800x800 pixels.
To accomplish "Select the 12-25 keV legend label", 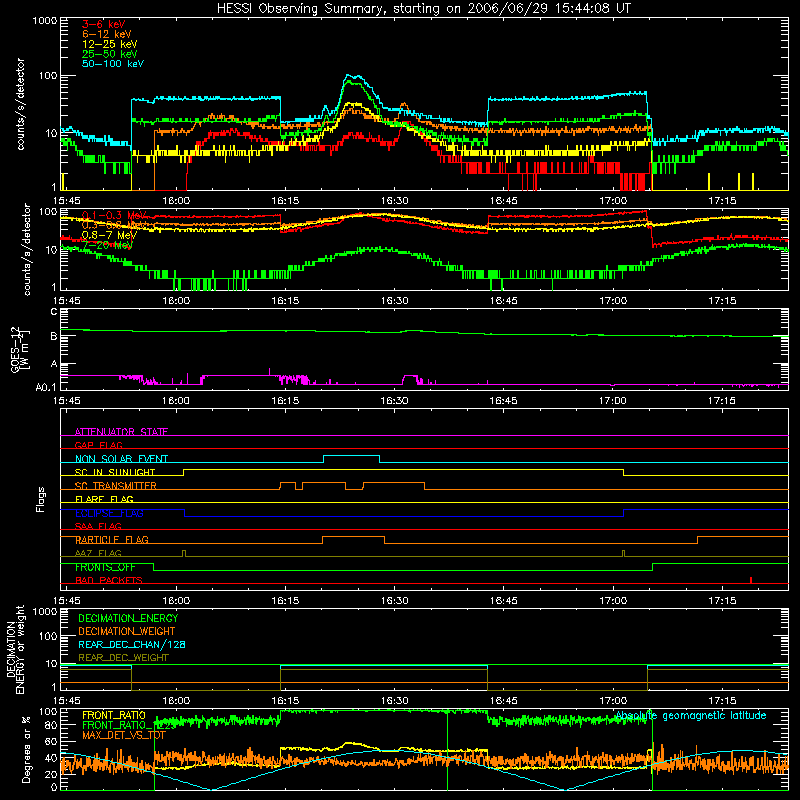I will pos(110,44).
